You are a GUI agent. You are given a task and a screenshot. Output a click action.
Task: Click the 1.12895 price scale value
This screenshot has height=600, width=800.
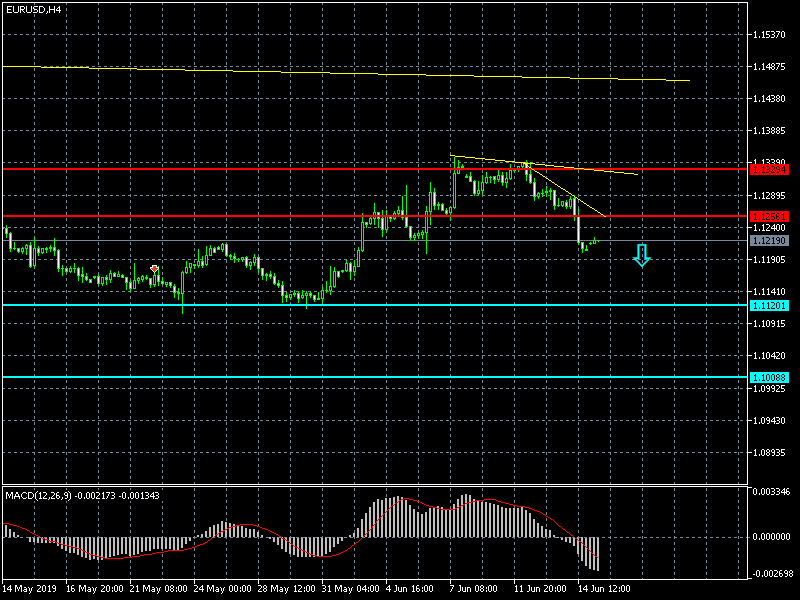tap(769, 196)
